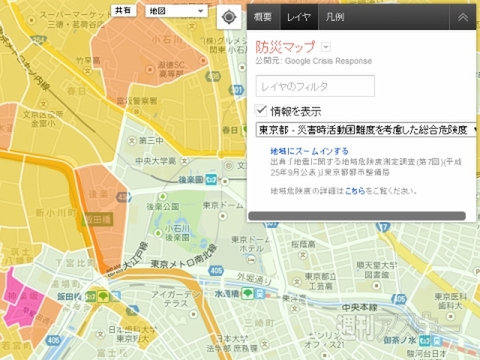Click the 富坂警察署 marker icon
This screenshot has height=360, width=480.
click(x=137, y=112)
